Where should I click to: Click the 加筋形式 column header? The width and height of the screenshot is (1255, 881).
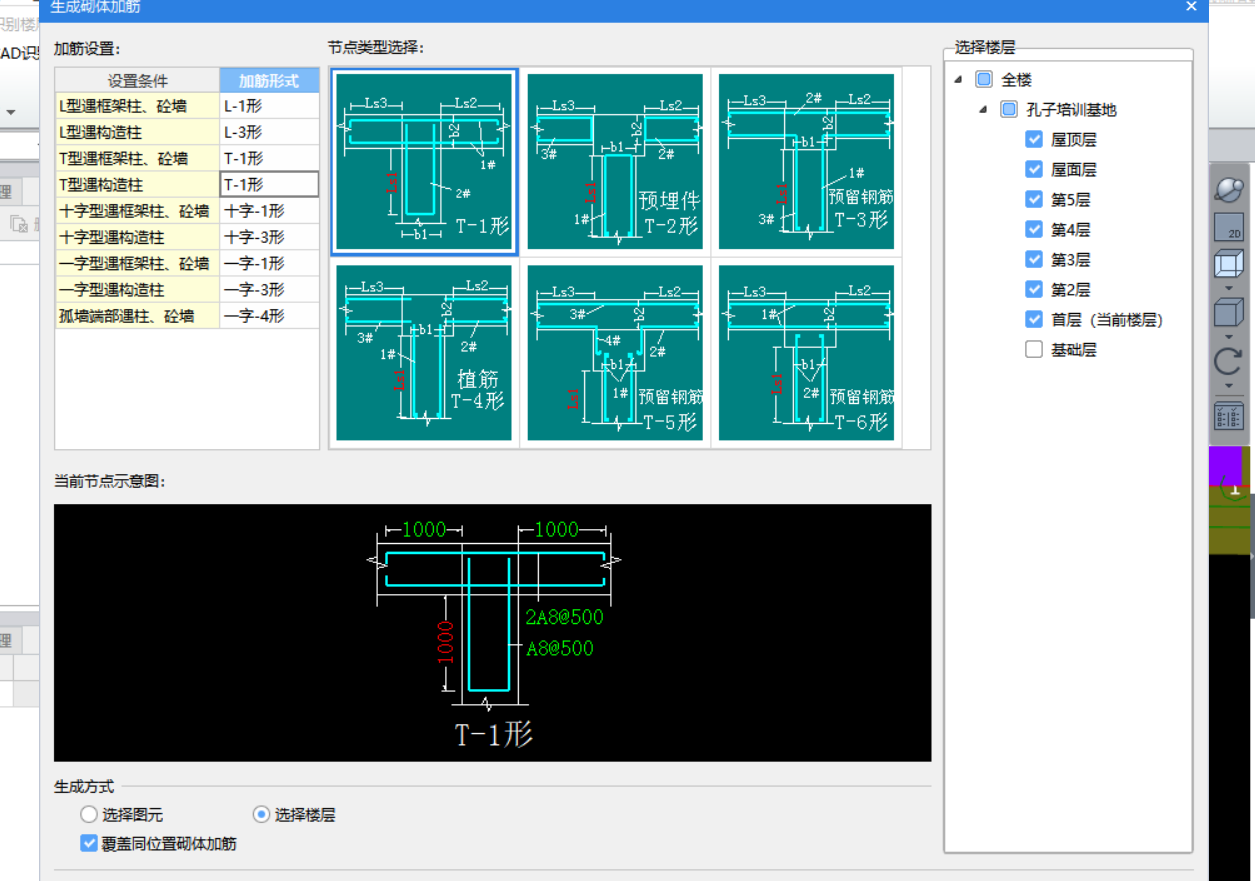click(269, 81)
